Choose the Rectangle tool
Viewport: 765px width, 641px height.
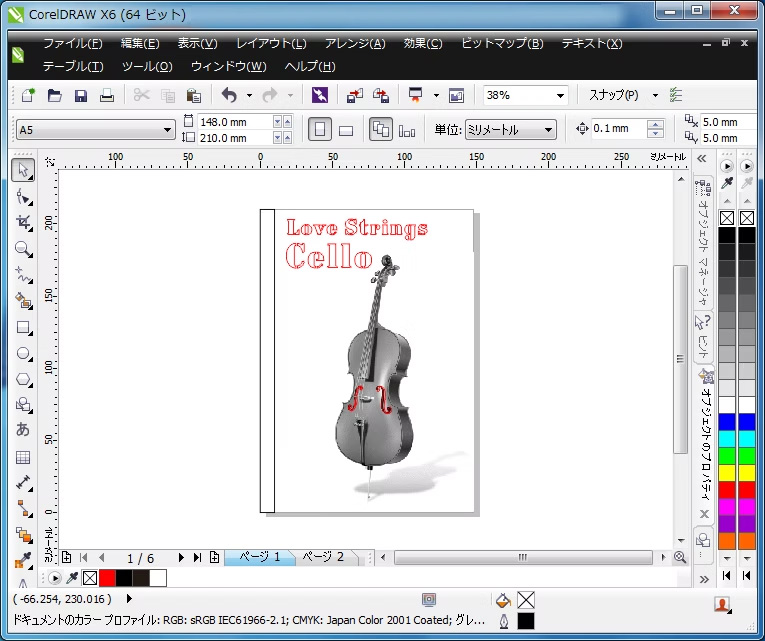[23, 327]
